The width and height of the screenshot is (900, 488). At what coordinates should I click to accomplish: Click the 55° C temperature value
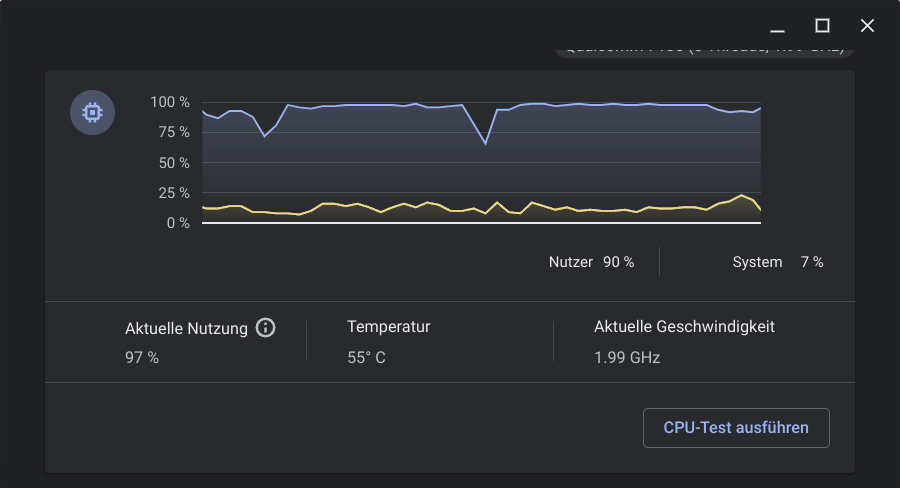[366, 358]
